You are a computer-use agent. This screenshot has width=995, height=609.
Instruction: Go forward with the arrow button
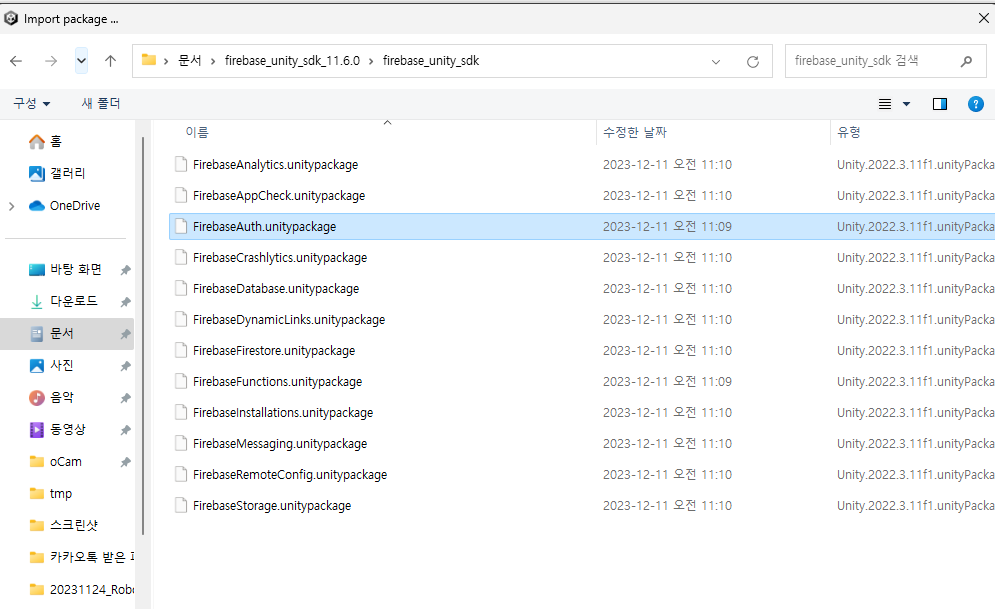pos(51,61)
